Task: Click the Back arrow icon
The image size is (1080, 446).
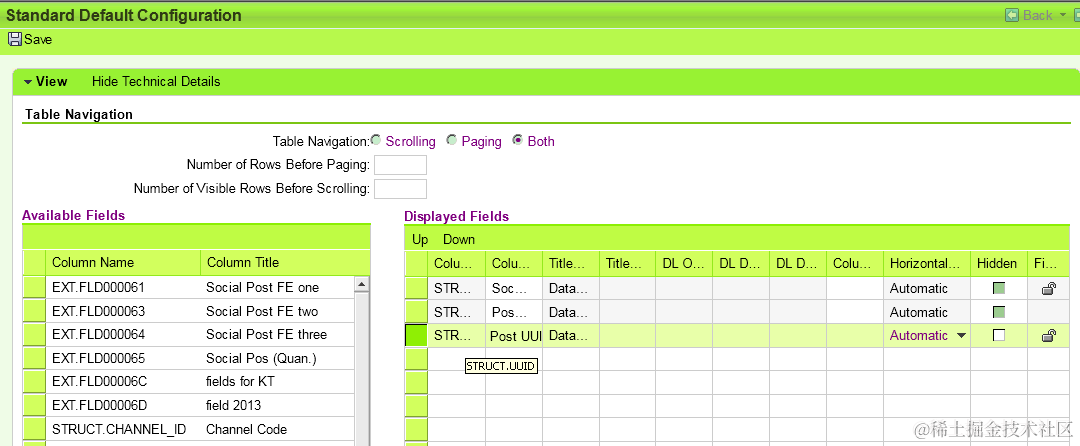Action: point(1012,14)
